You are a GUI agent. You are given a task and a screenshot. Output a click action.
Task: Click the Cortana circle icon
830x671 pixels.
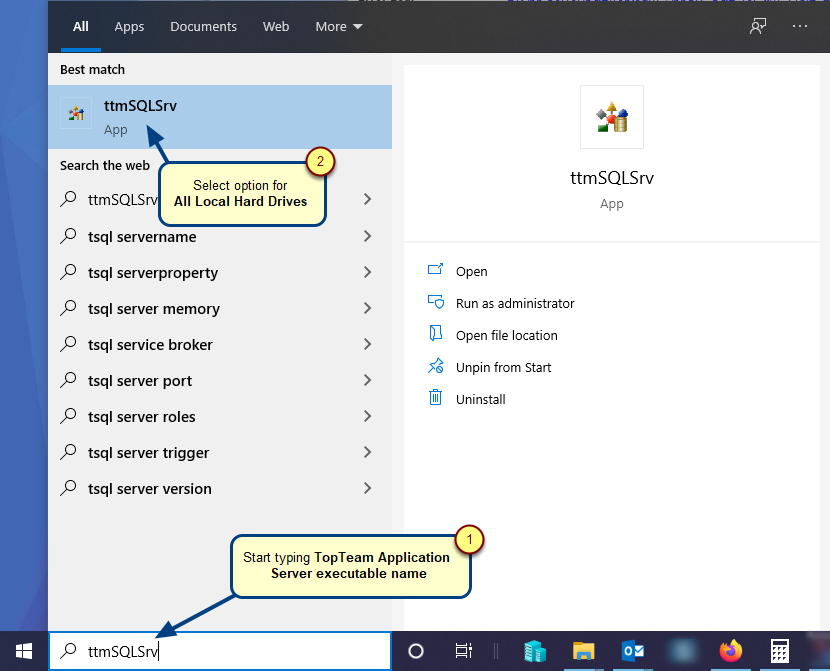coord(416,651)
